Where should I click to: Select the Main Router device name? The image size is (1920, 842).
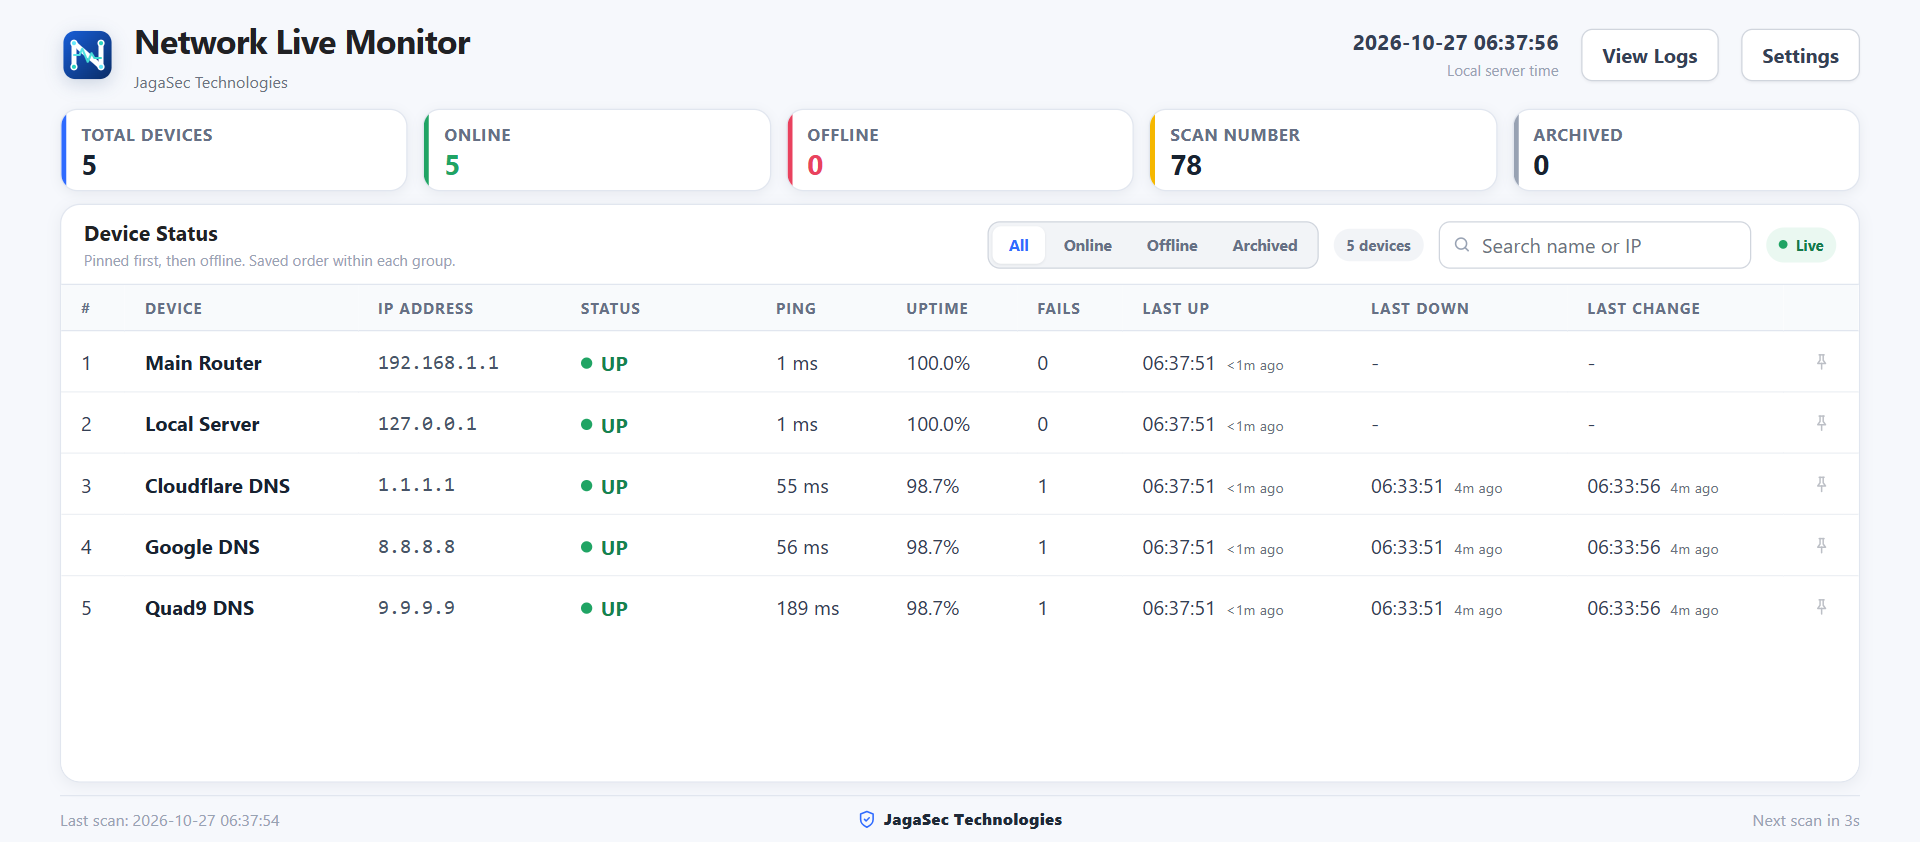point(203,363)
